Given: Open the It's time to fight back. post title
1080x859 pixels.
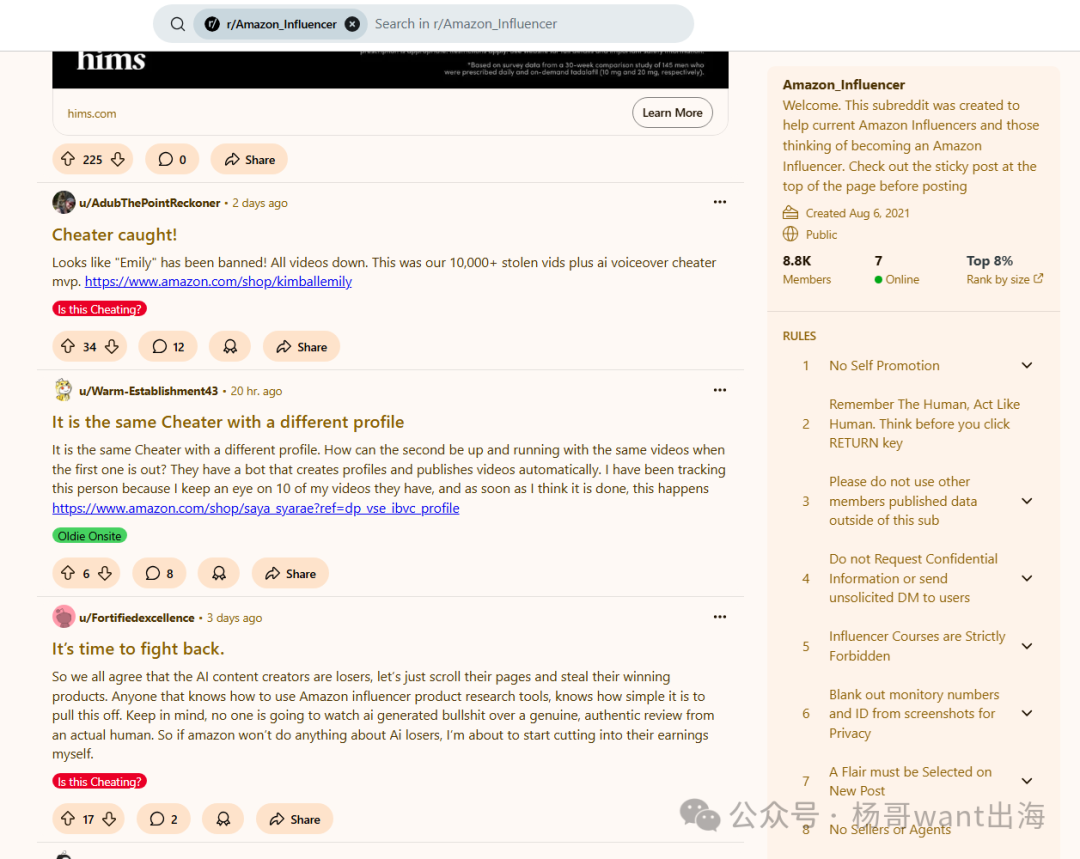Looking at the screenshot, I should 138,649.
